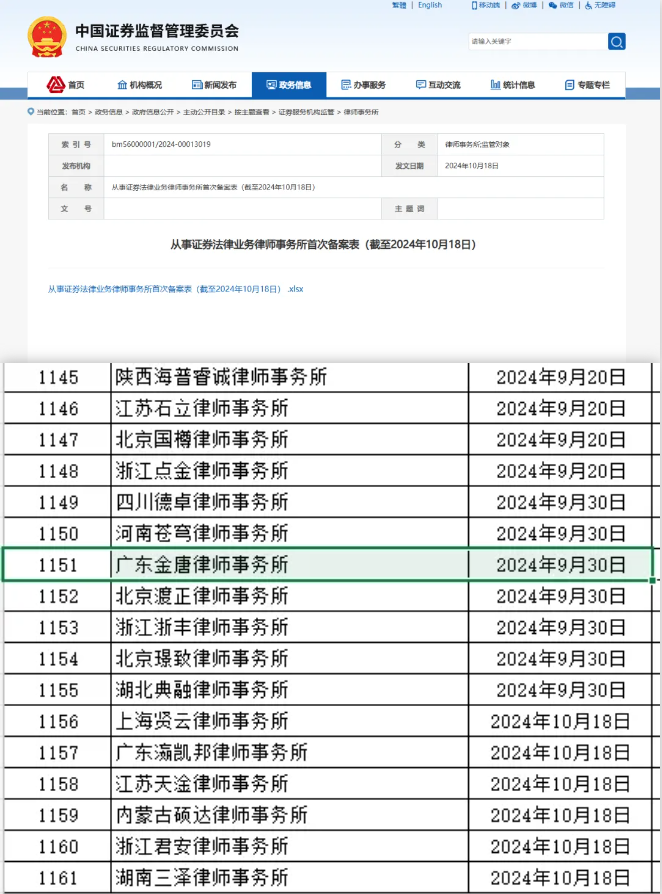Click serial number cell 1156

[58, 721]
